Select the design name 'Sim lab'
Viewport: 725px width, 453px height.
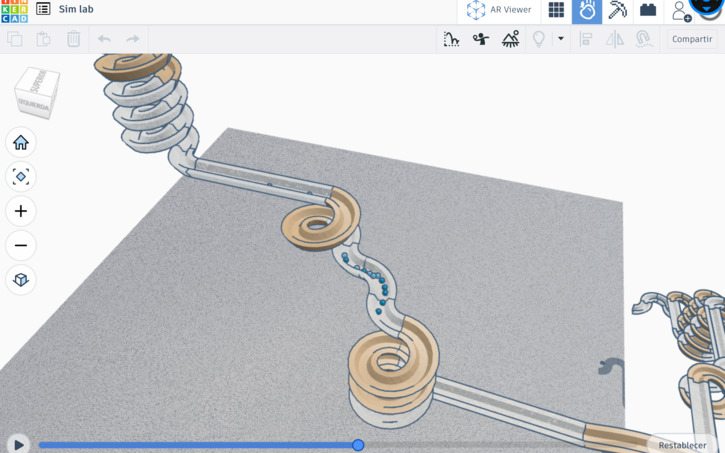[x=76, y=9]
